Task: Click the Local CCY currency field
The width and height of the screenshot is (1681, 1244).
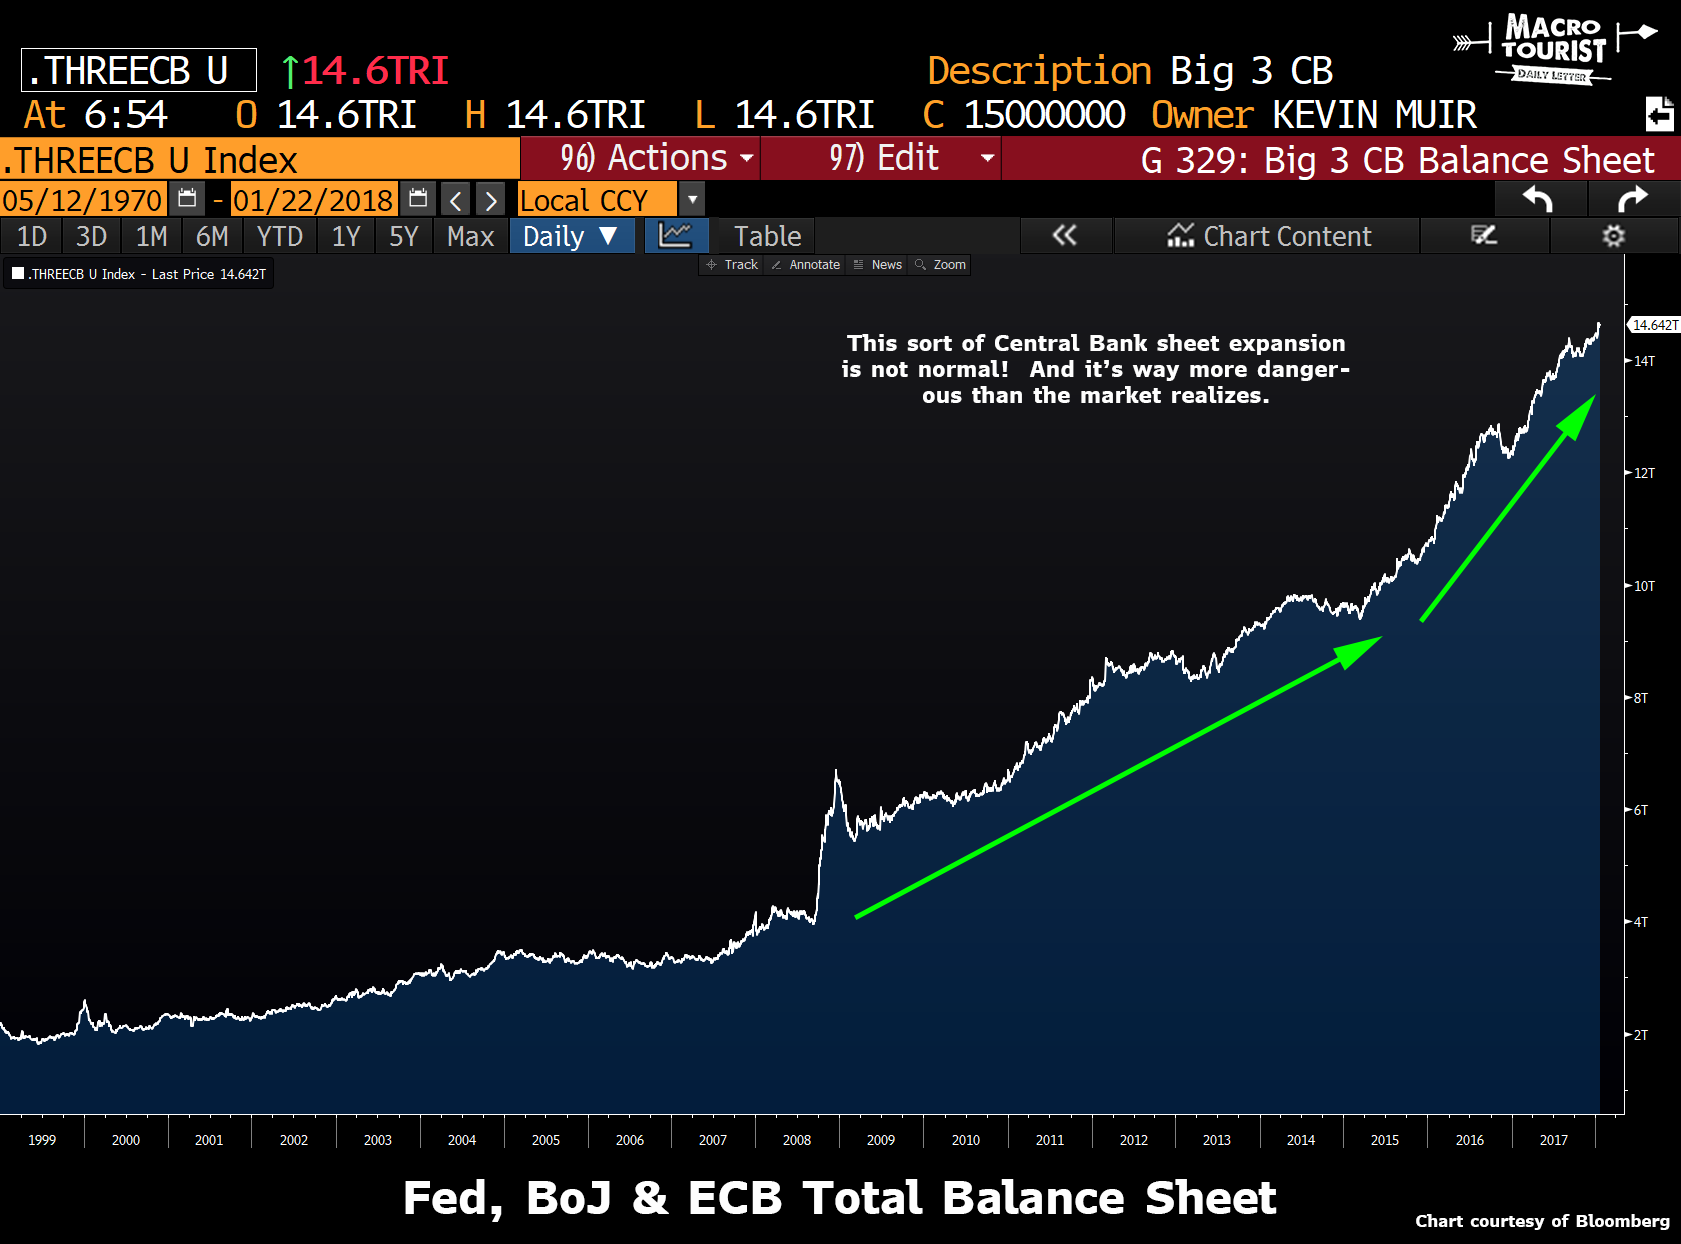Action: [597, 200]
